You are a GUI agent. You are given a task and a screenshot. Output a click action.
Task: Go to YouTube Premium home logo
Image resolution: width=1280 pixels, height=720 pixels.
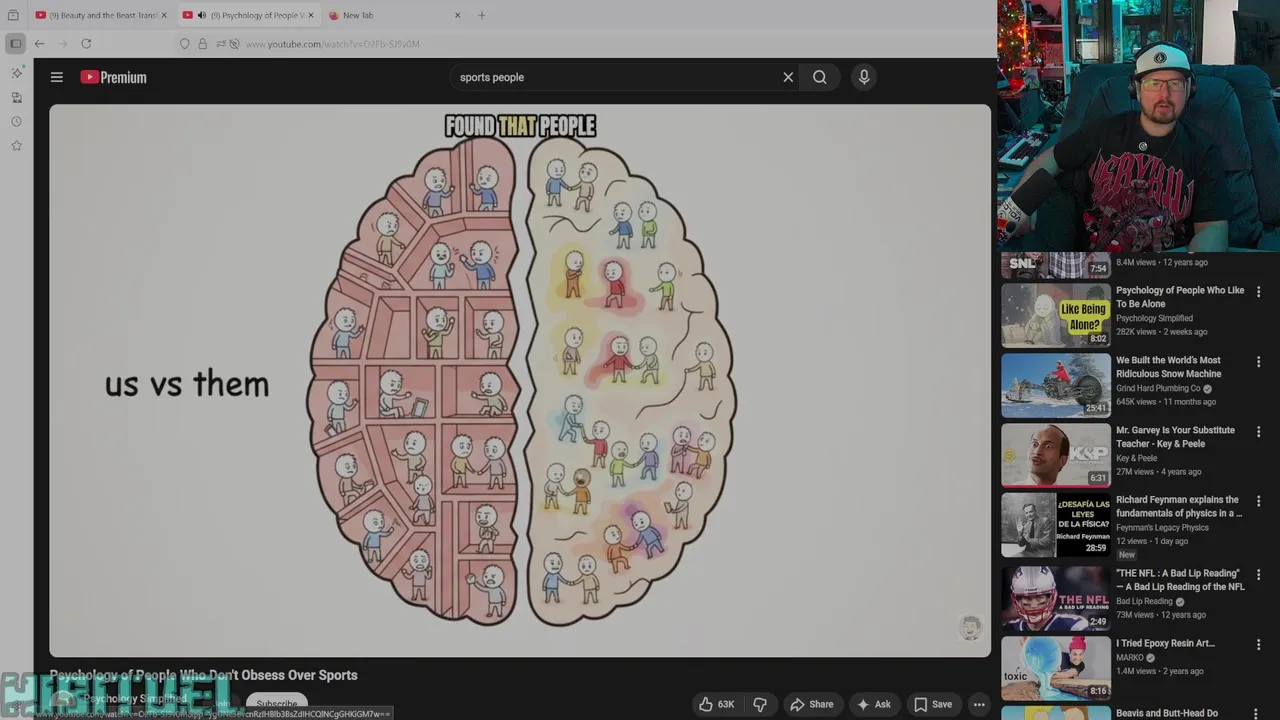[x=113, y=77]
